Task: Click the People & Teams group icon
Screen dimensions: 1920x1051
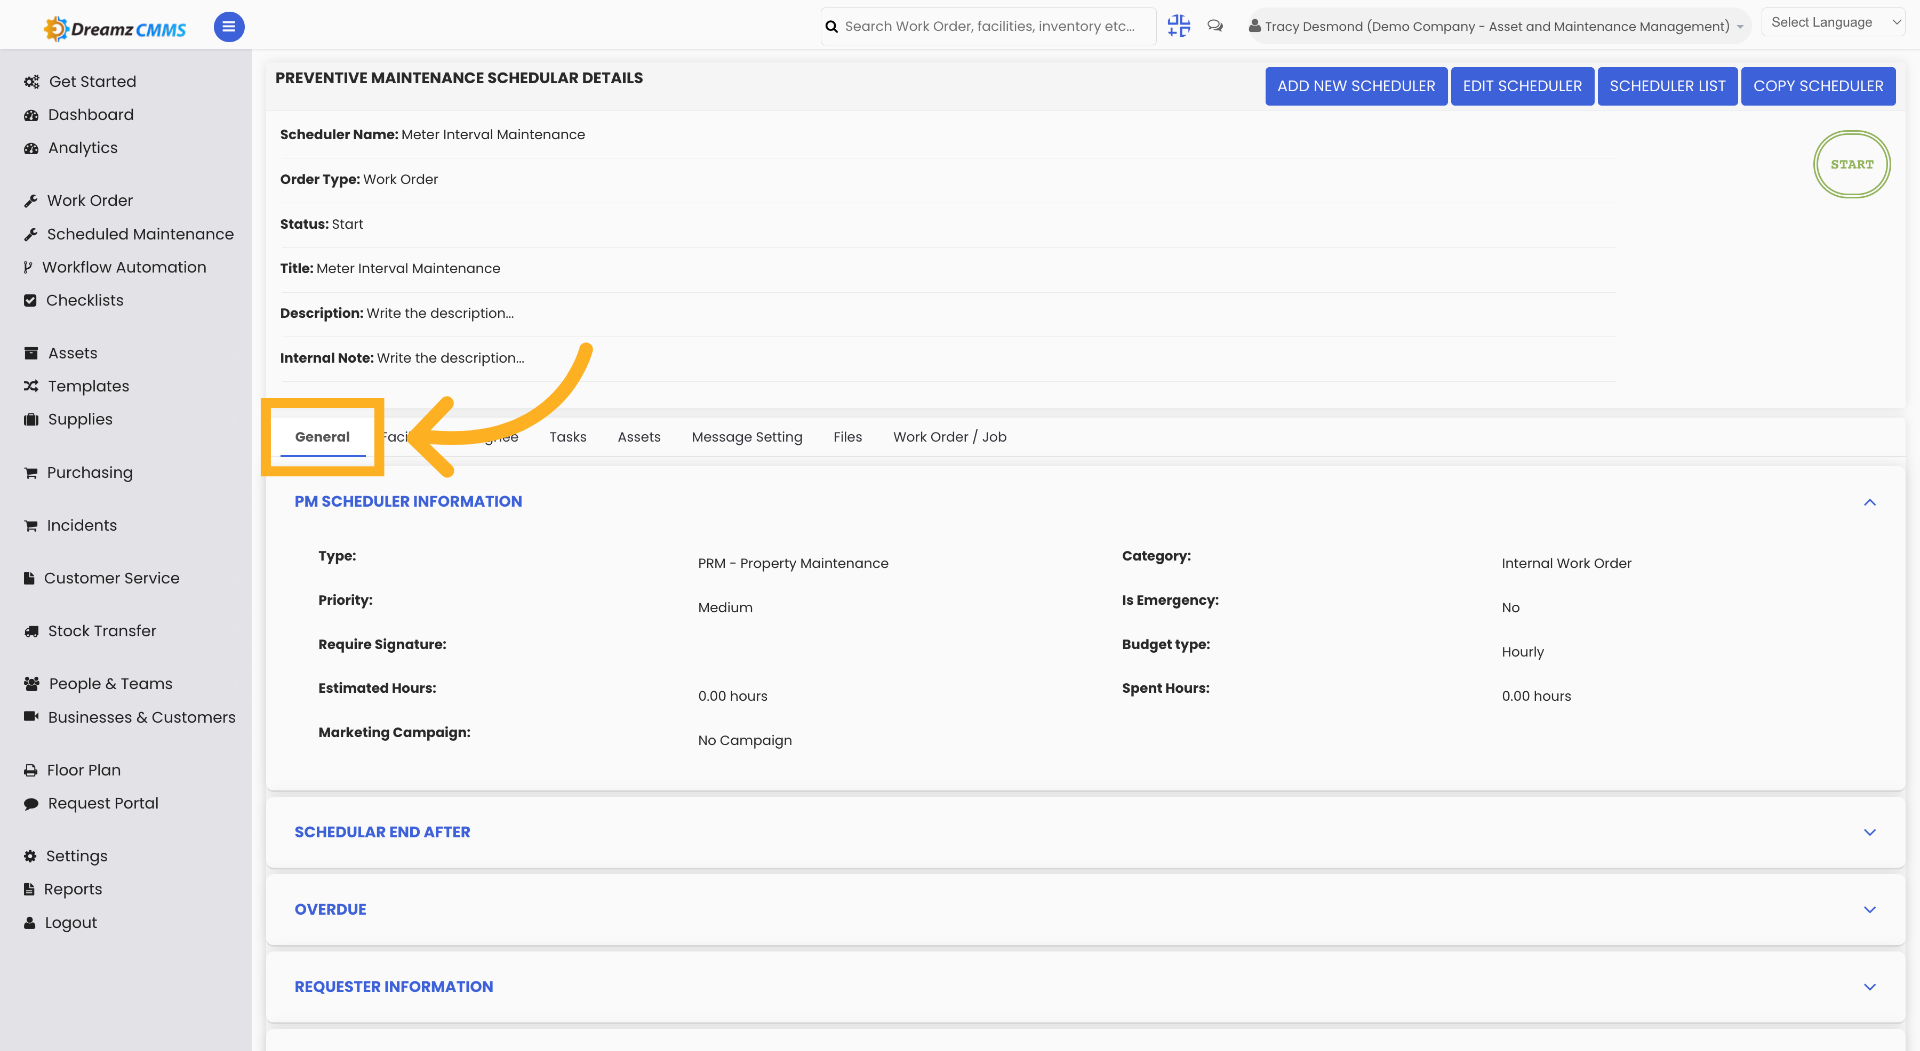Action: [x=32, y=684]
